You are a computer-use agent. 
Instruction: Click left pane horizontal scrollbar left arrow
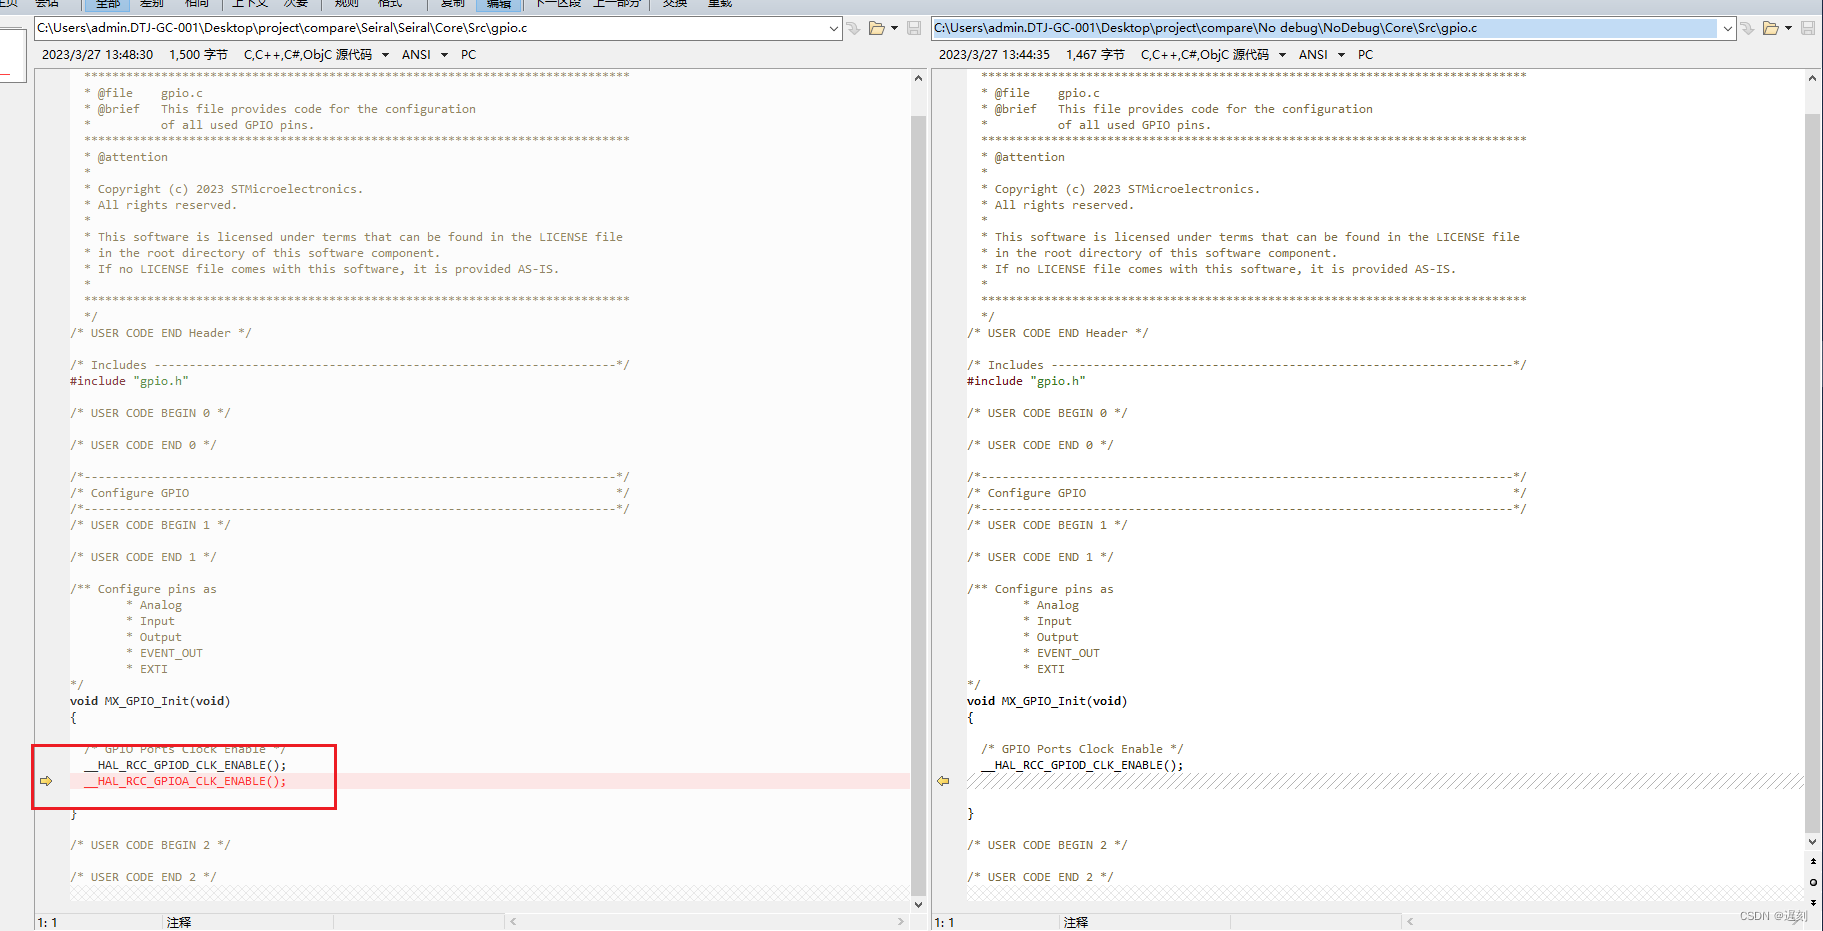click(513, 921)
